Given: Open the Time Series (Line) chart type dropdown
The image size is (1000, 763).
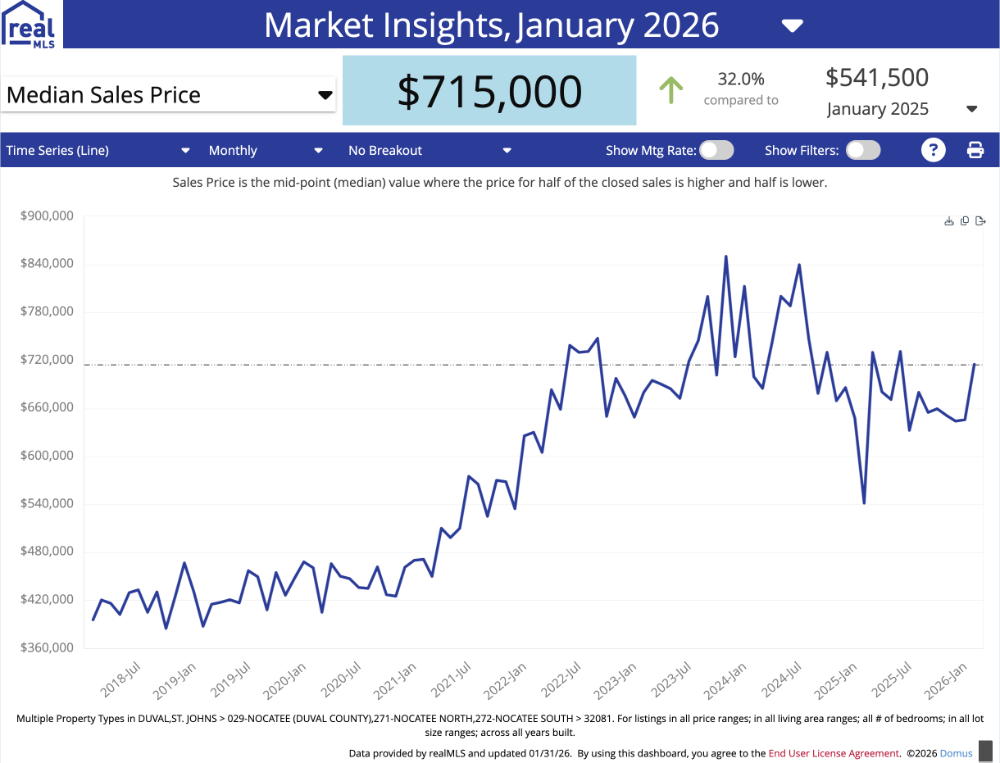Looking at the screenshot, I should pyautogui.click(x=185, y=149).
